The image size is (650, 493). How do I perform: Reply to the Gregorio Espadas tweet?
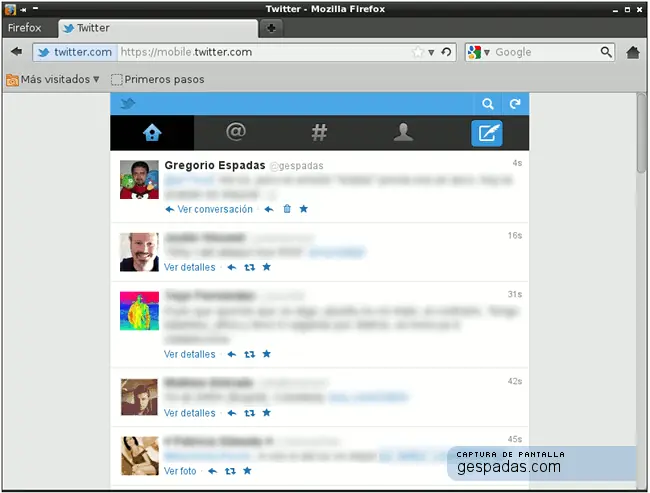pyautogui.click(x=269, y=209)
